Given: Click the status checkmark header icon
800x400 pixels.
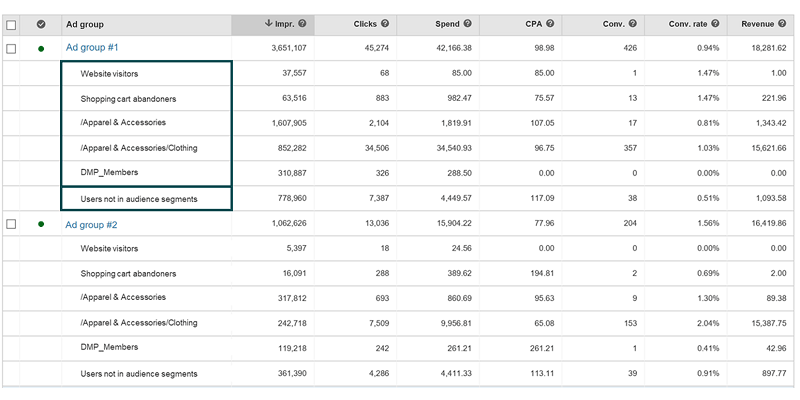Looking at the screenshot, I should coord(40,24).
